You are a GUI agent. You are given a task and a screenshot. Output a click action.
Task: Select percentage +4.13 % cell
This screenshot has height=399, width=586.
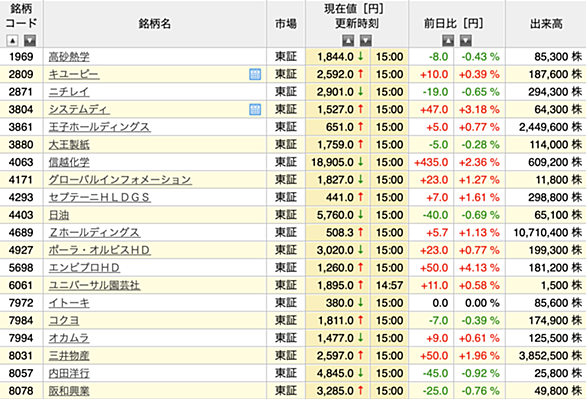[x=479, y=267]
